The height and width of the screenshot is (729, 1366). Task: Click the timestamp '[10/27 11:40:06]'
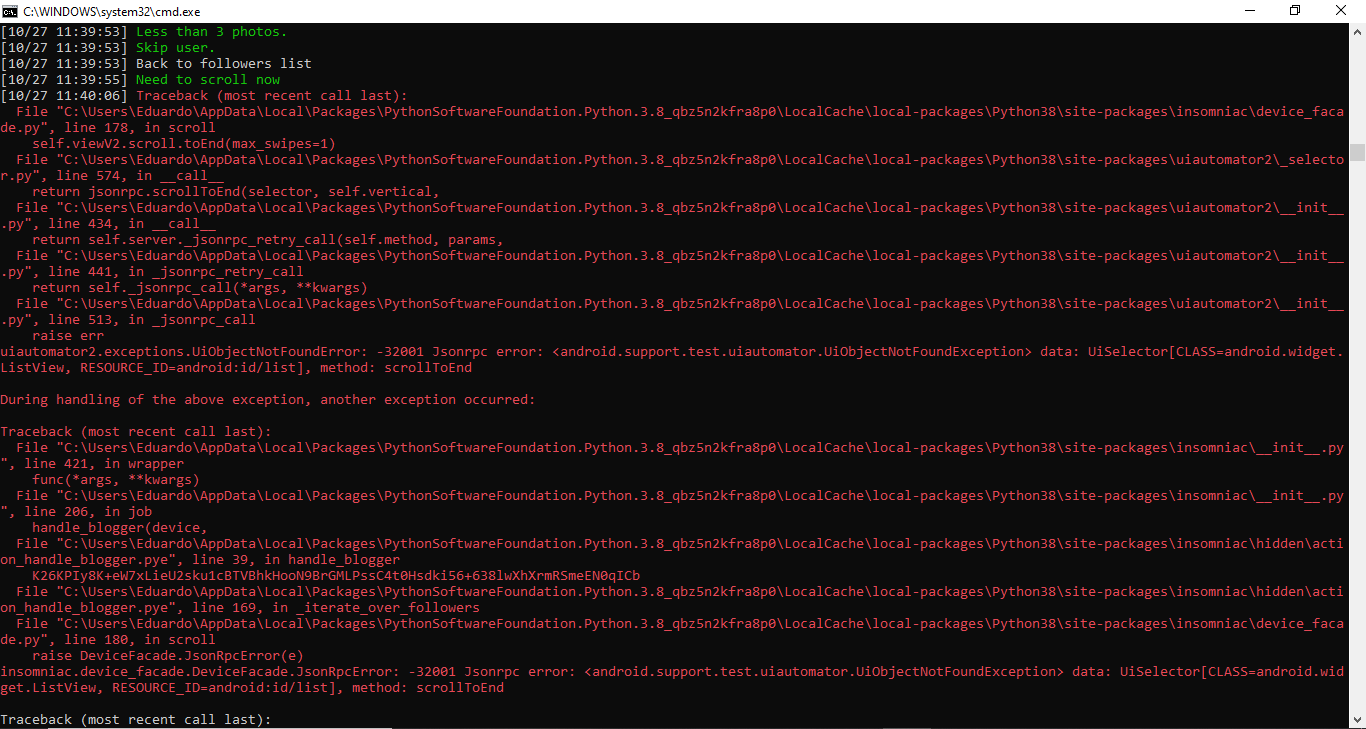[64, 96]
